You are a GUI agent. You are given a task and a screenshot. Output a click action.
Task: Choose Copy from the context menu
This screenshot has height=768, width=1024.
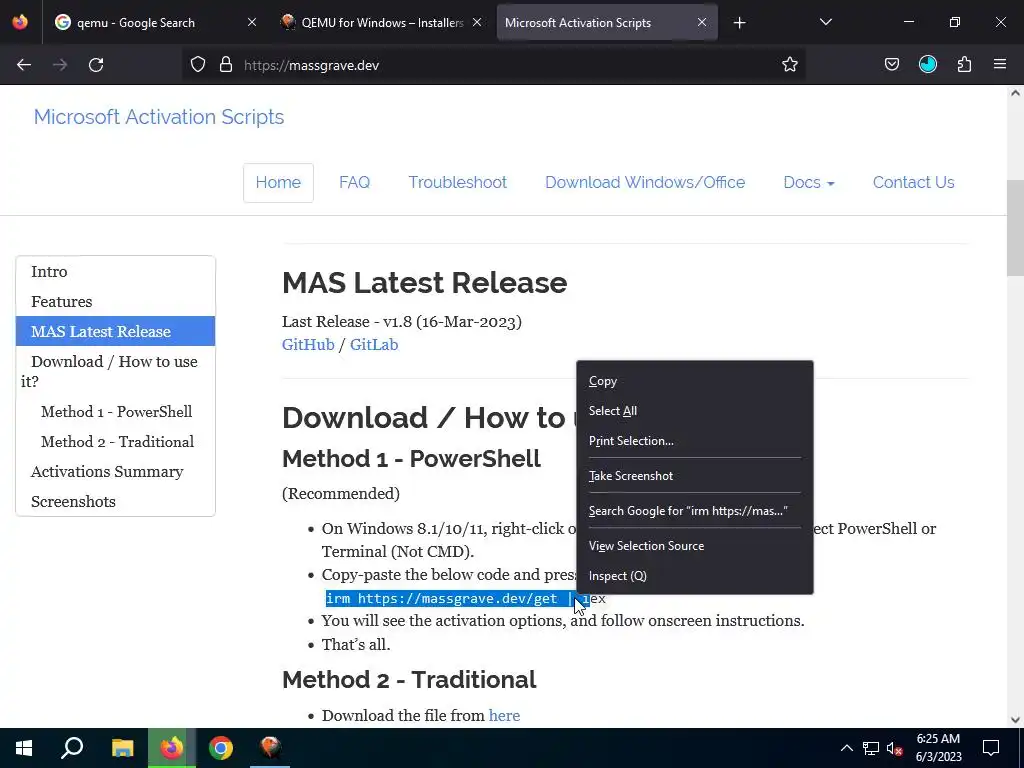[695, 381]
